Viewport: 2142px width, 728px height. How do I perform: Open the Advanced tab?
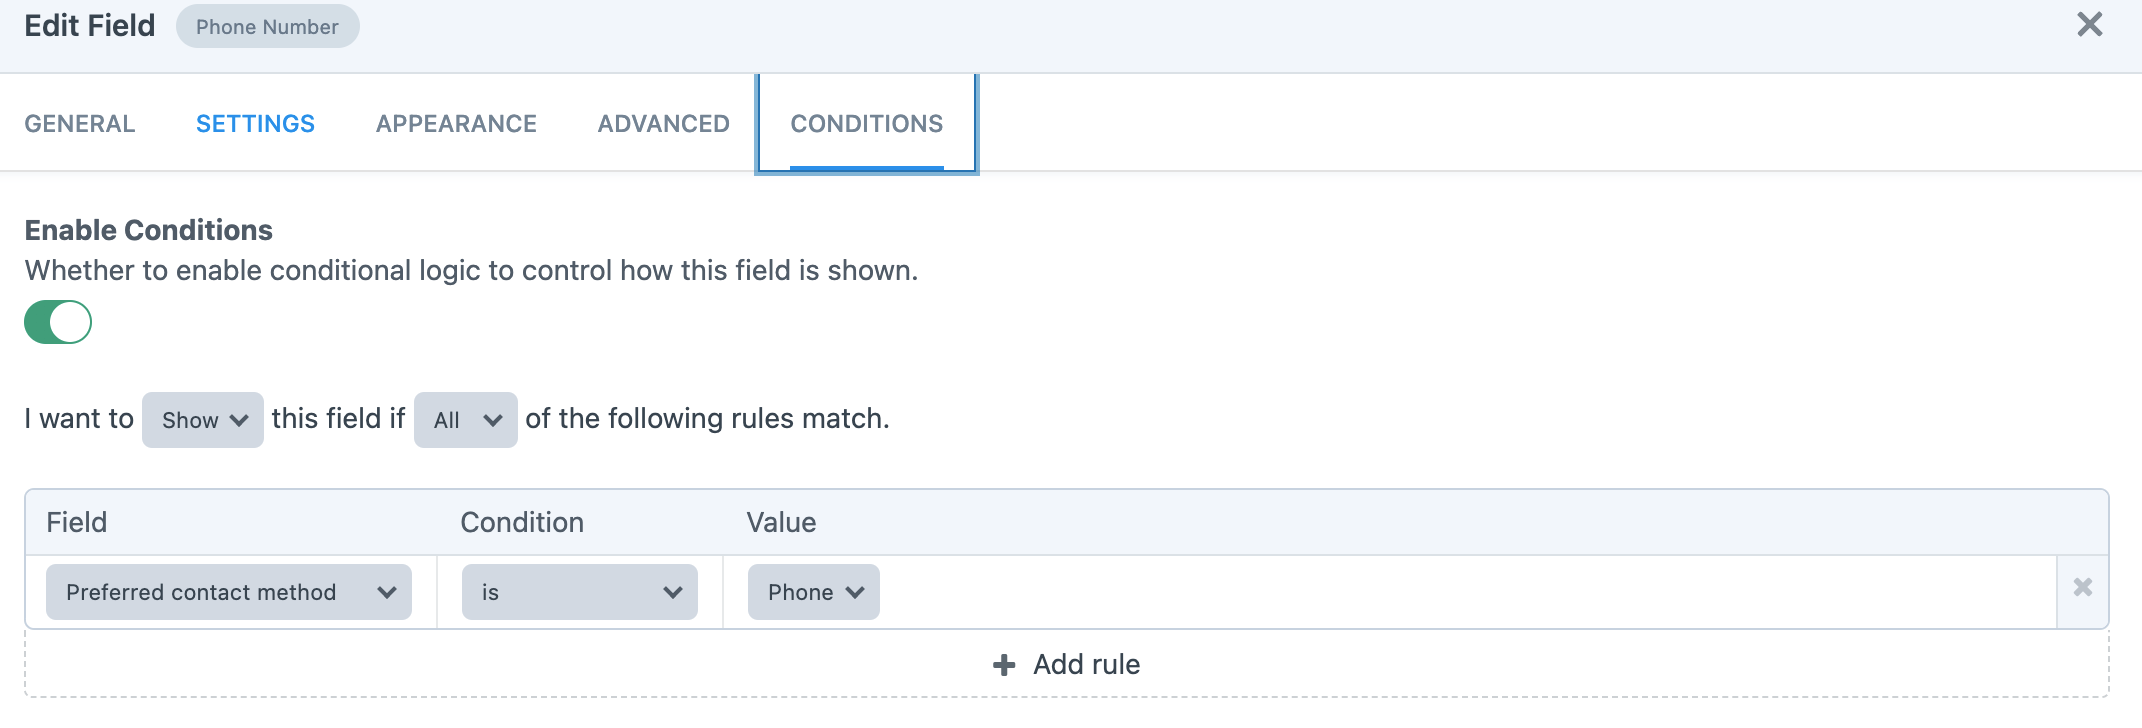(662, 123)
